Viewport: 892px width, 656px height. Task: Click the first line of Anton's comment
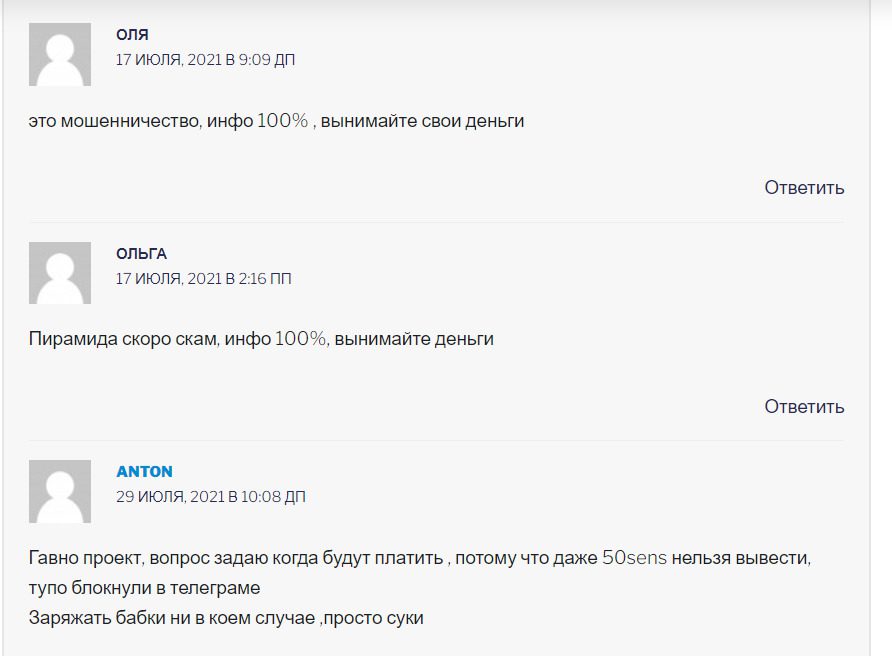[420, 558]
